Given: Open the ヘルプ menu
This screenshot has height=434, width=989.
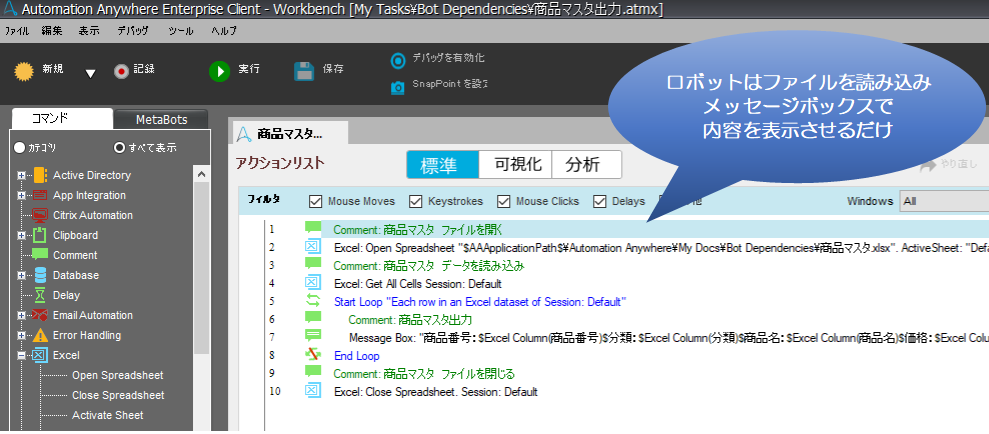Looking at the screenshot, I should point(224,31).
